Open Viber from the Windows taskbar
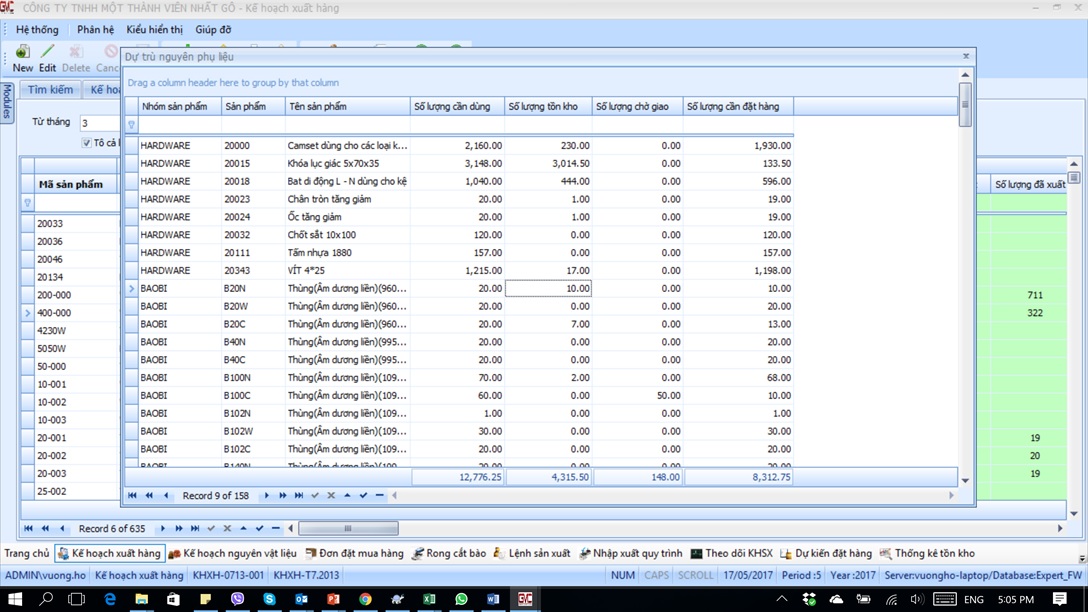This screenshot has width=1088, height=612. coord(237,599)
